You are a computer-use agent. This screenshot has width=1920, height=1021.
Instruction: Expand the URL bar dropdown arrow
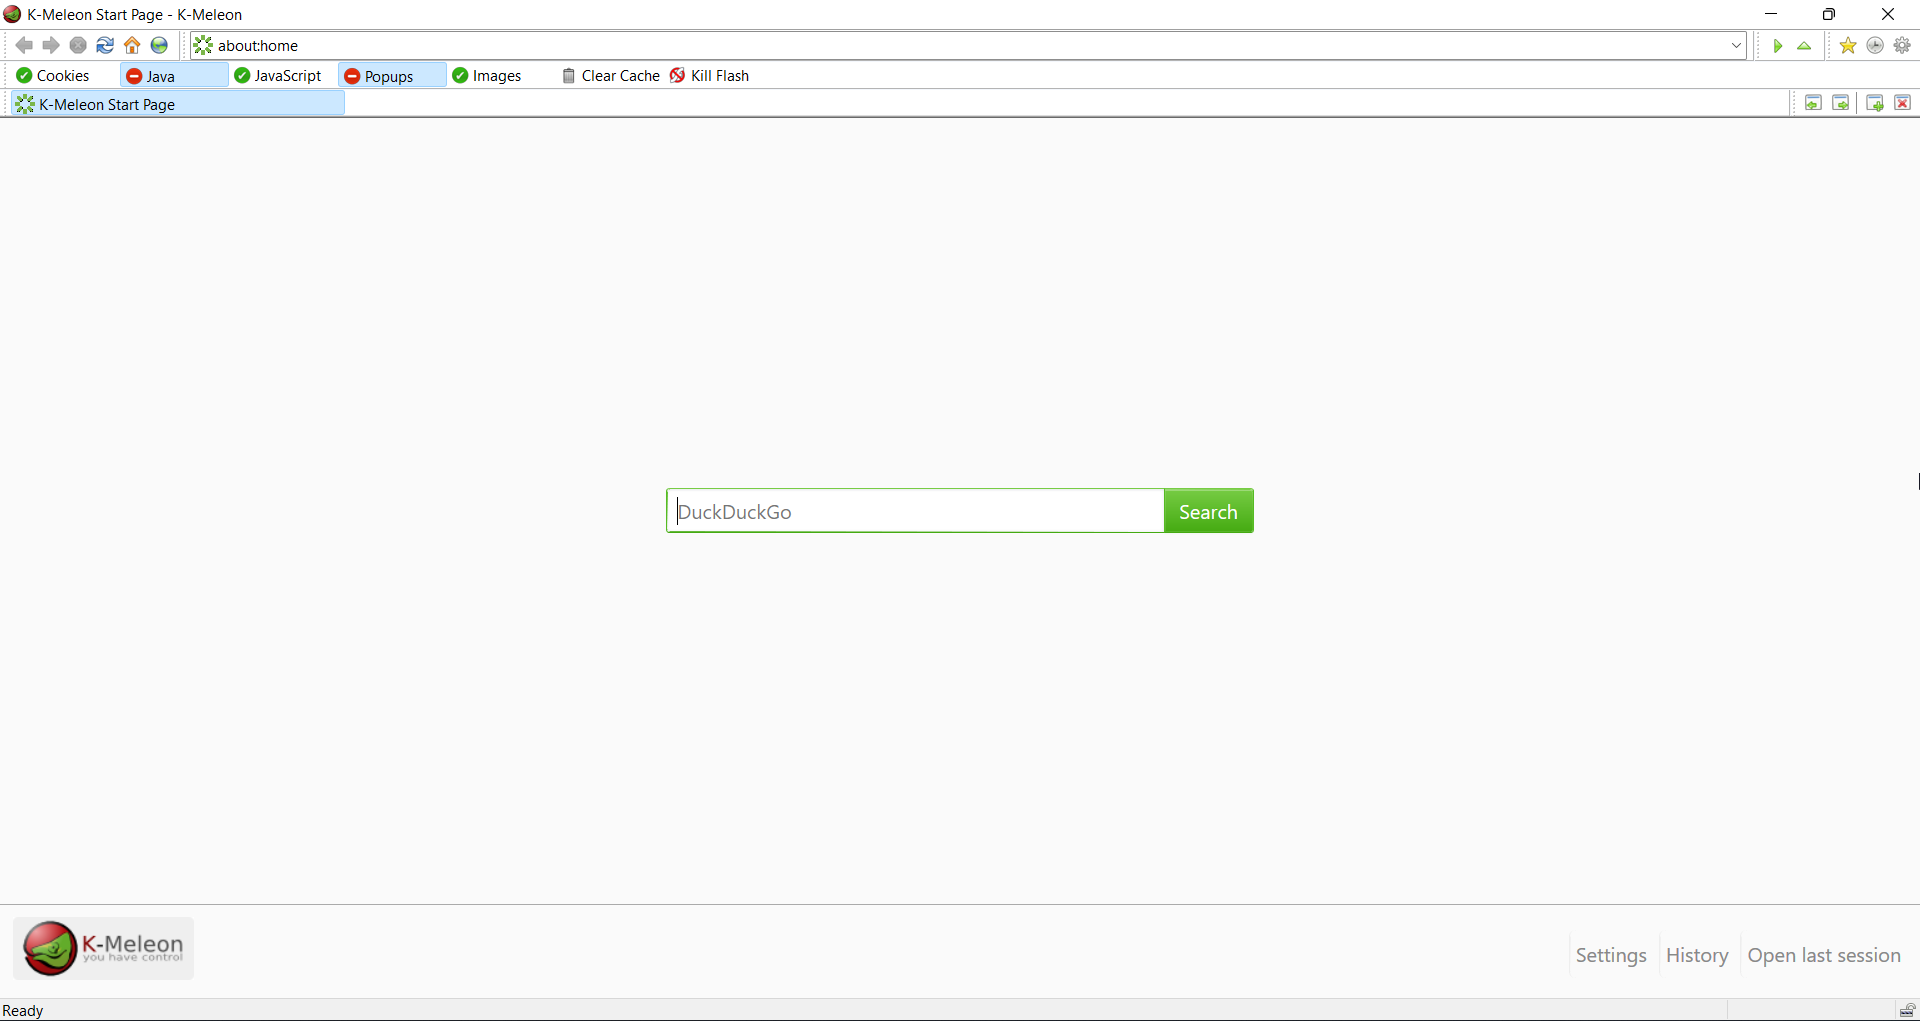point(1736,45)
